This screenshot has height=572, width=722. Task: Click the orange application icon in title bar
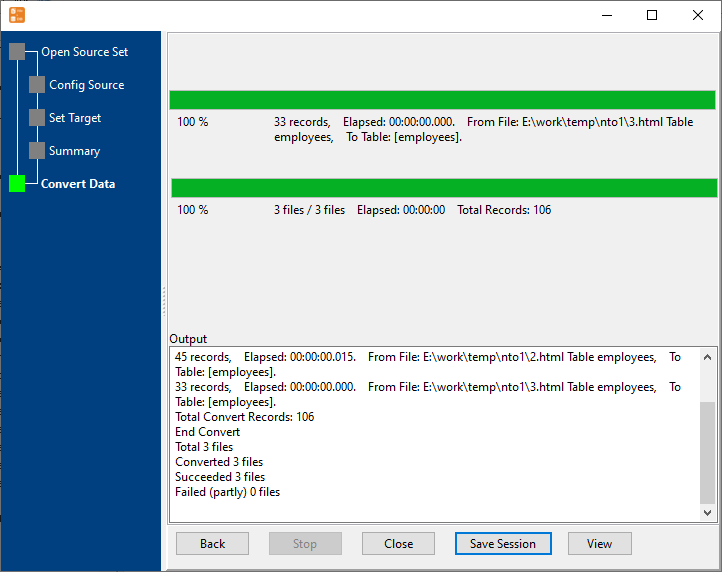[17, 15]
